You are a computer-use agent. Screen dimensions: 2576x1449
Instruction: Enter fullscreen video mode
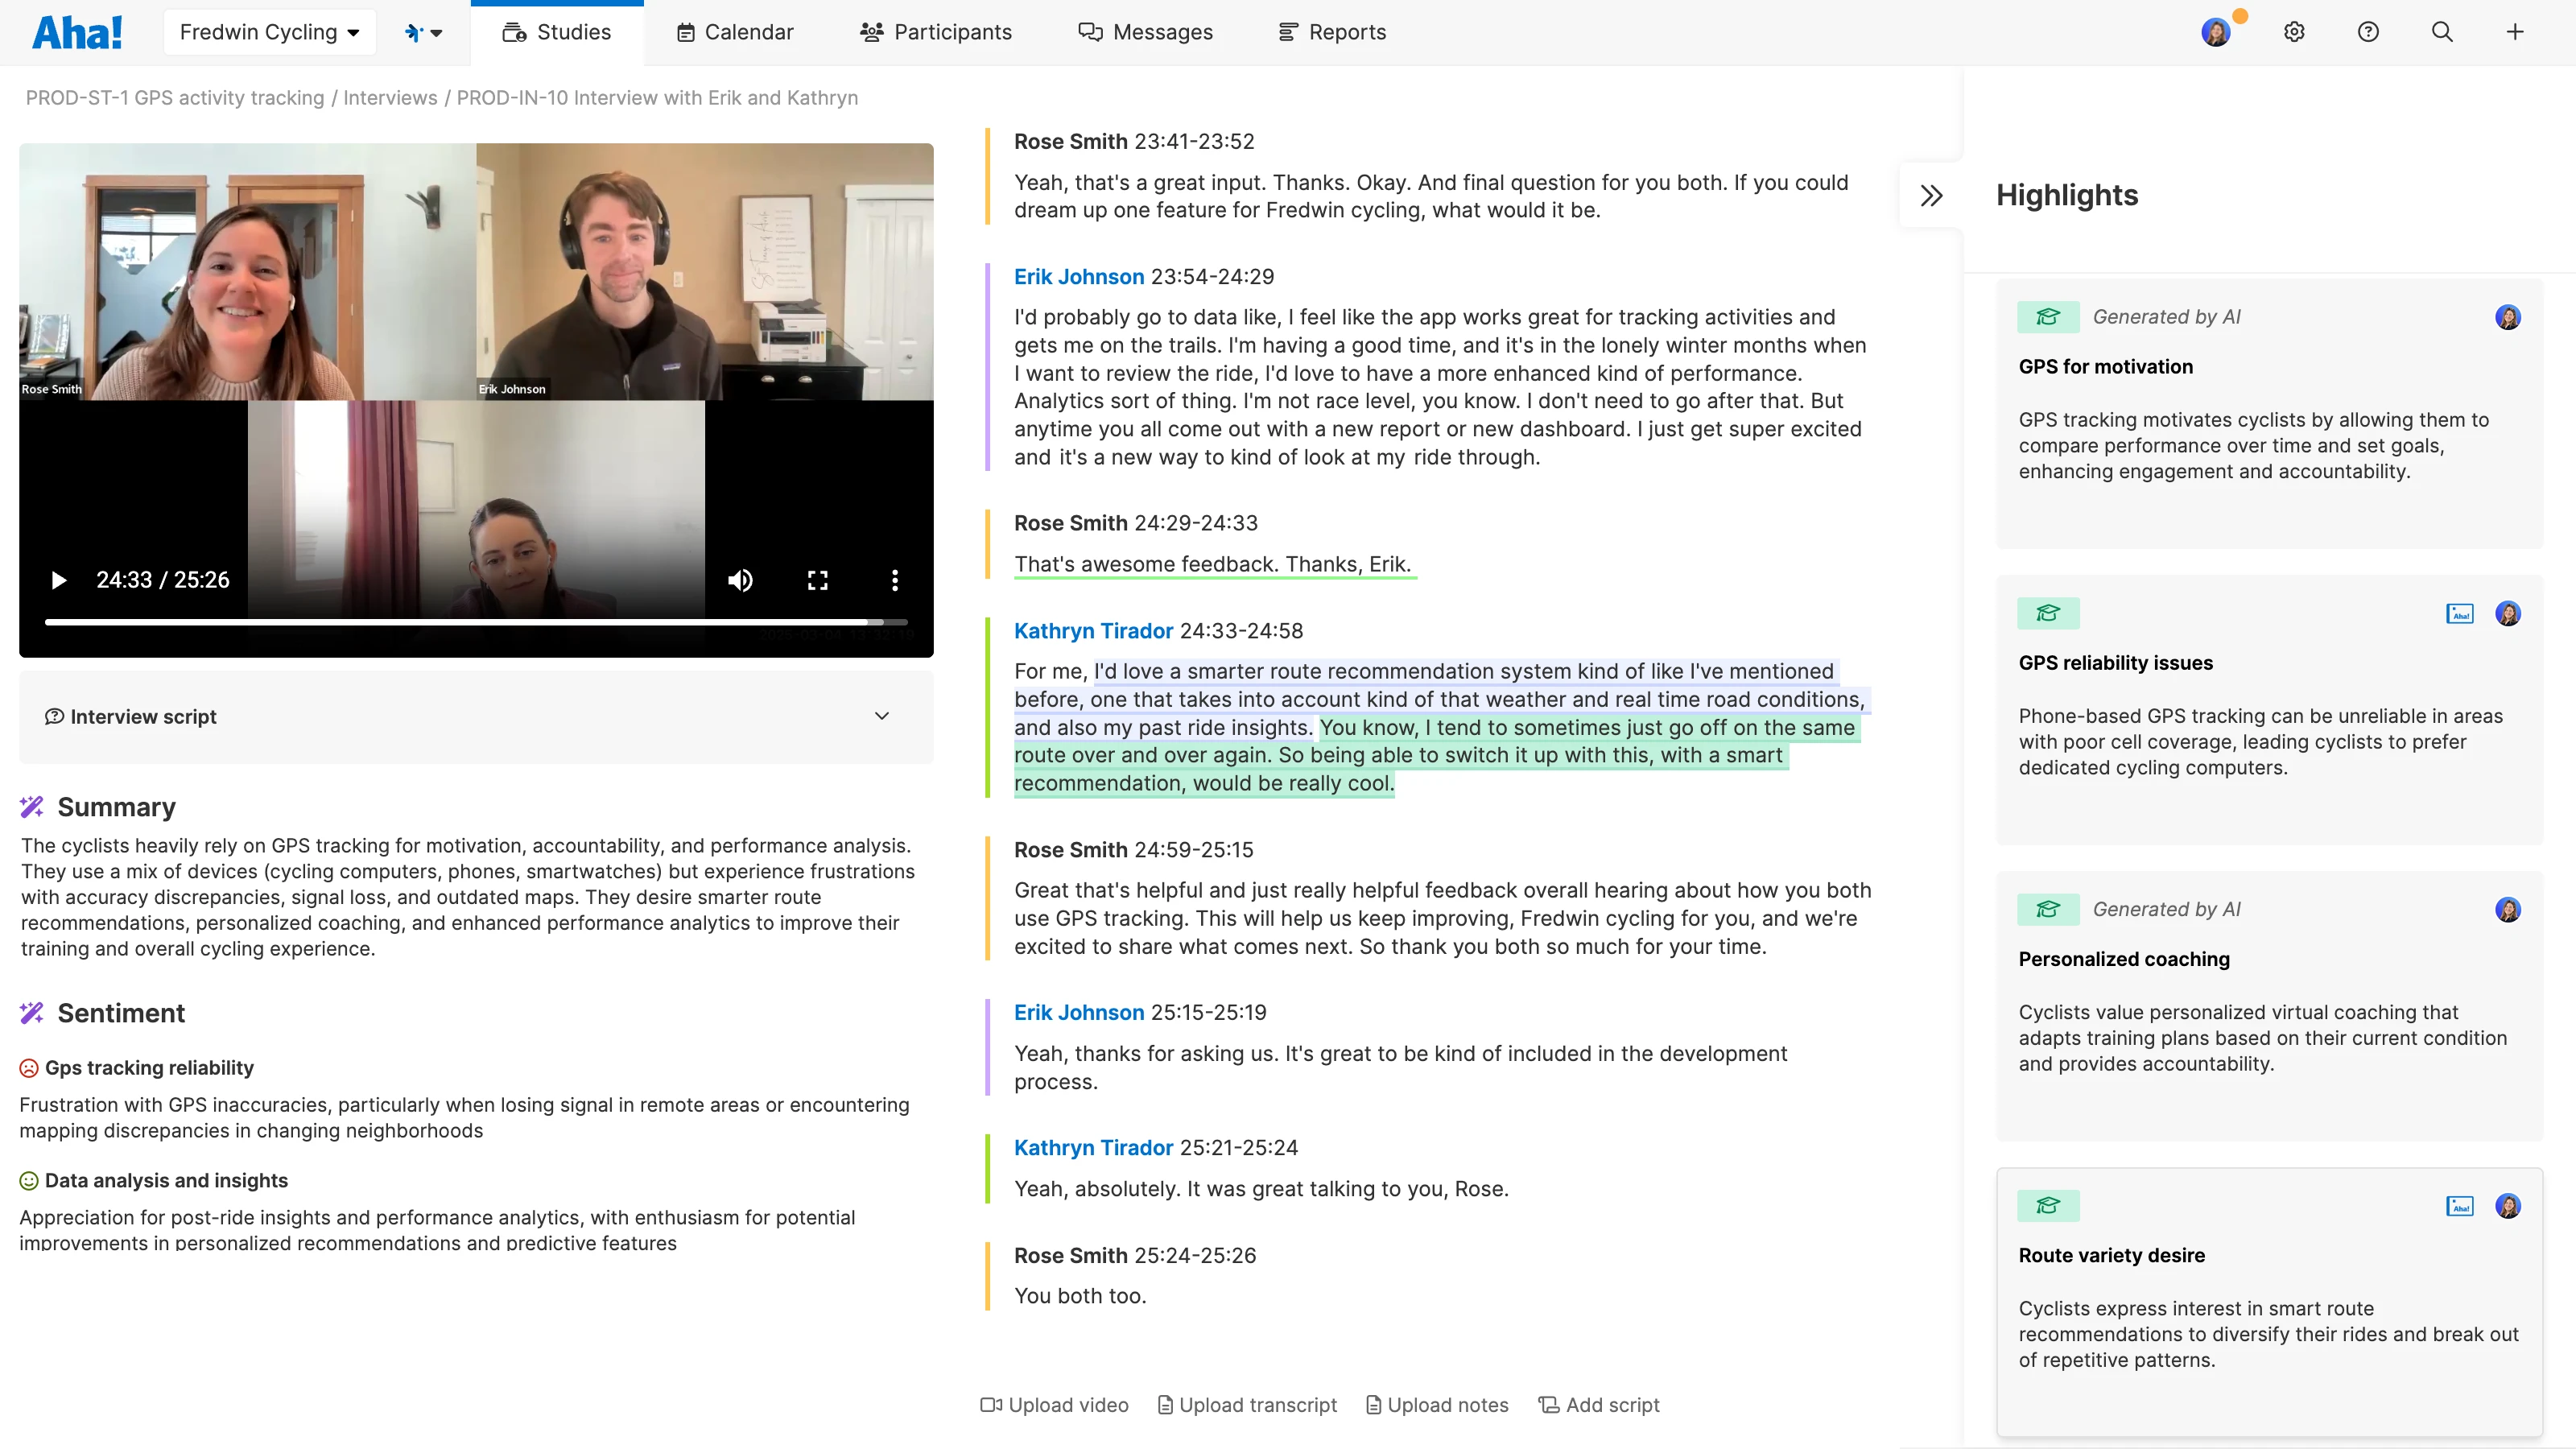coord(817,580)
